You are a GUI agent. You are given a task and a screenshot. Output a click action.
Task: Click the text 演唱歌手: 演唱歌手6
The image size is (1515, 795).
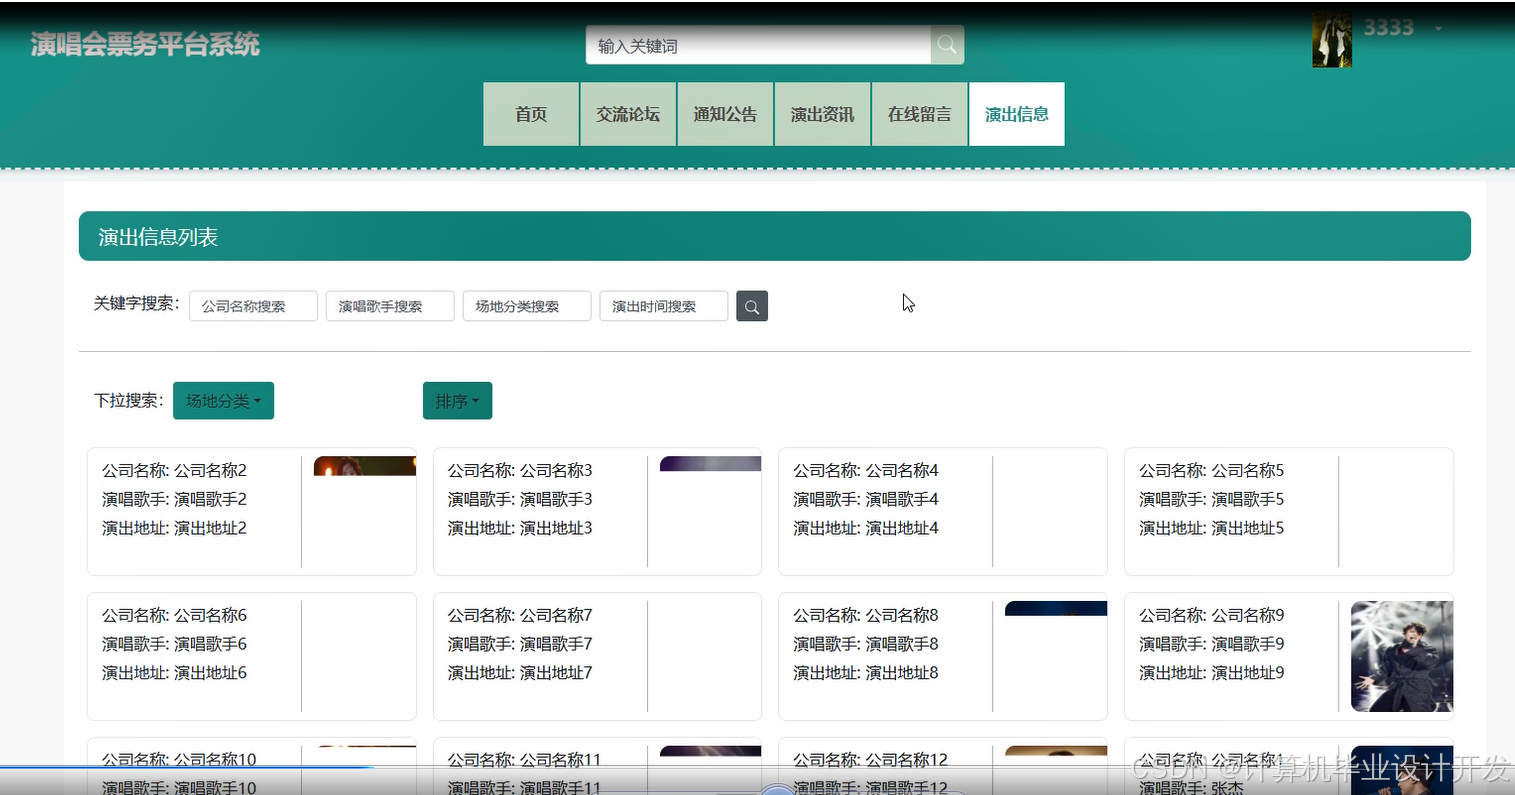174,644
